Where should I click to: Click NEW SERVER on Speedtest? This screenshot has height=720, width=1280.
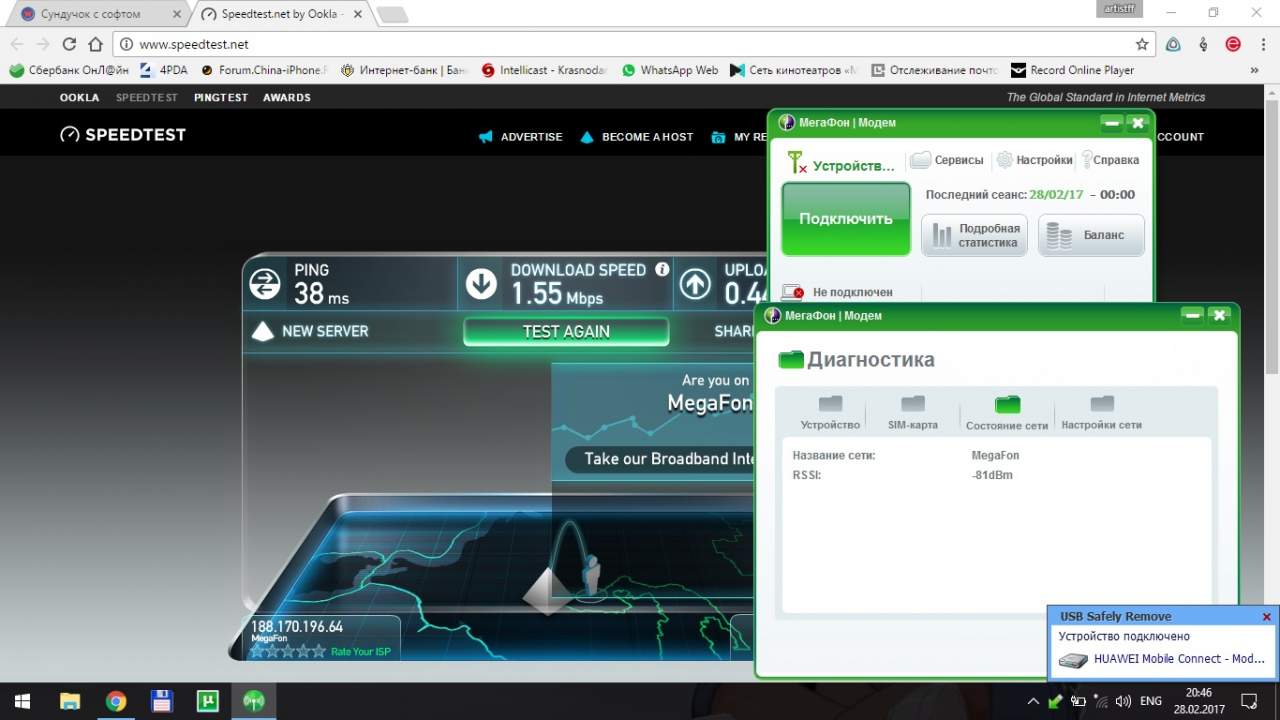[x=310, y=331]
